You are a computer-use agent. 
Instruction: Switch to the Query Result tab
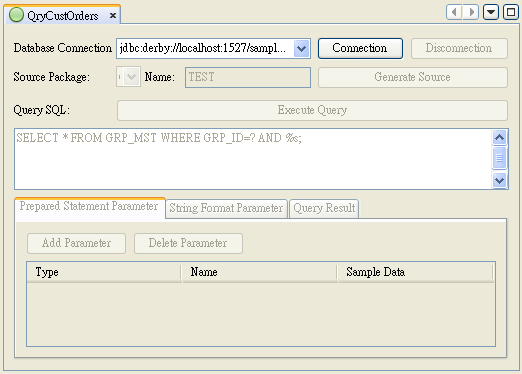click(324, 208)
